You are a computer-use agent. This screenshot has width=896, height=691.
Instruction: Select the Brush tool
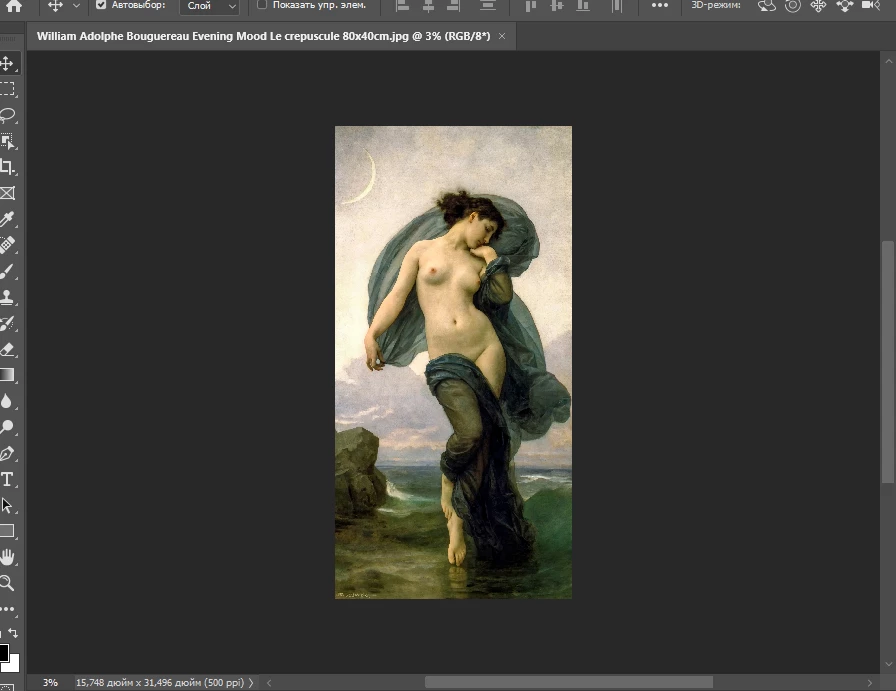tap(7, 271)
